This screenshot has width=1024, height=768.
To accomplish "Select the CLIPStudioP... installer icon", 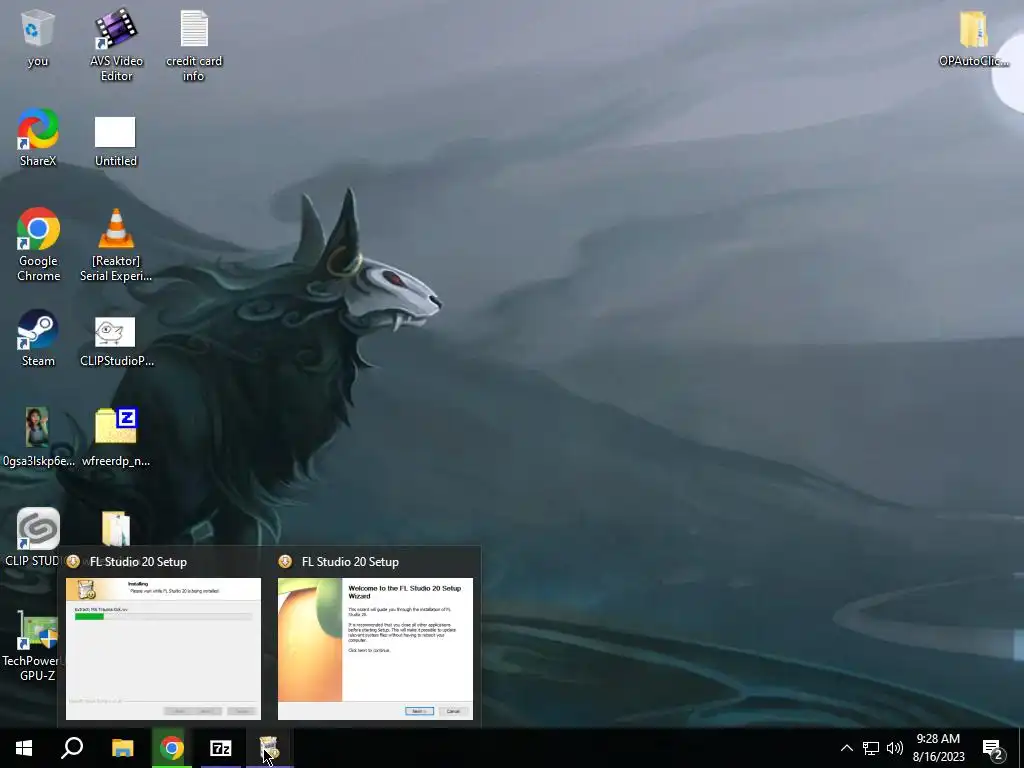I will (116, 342).
